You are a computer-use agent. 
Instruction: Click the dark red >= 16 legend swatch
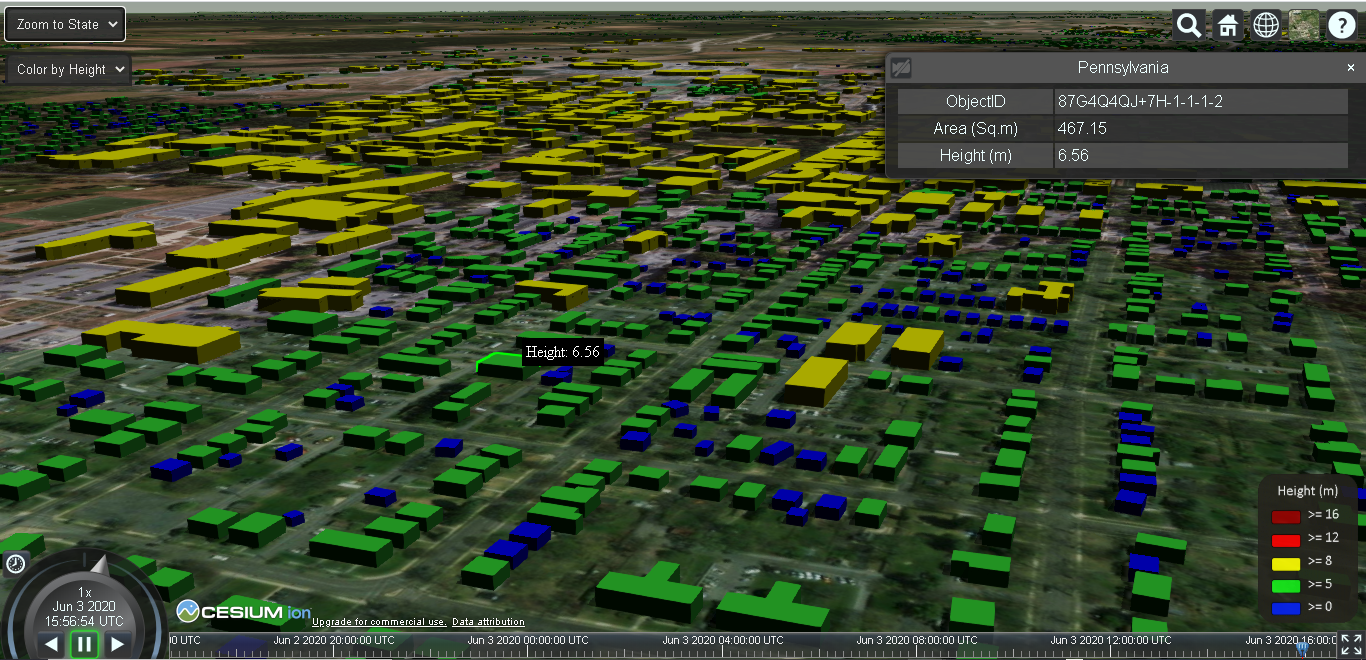[x=1285, y=516]
